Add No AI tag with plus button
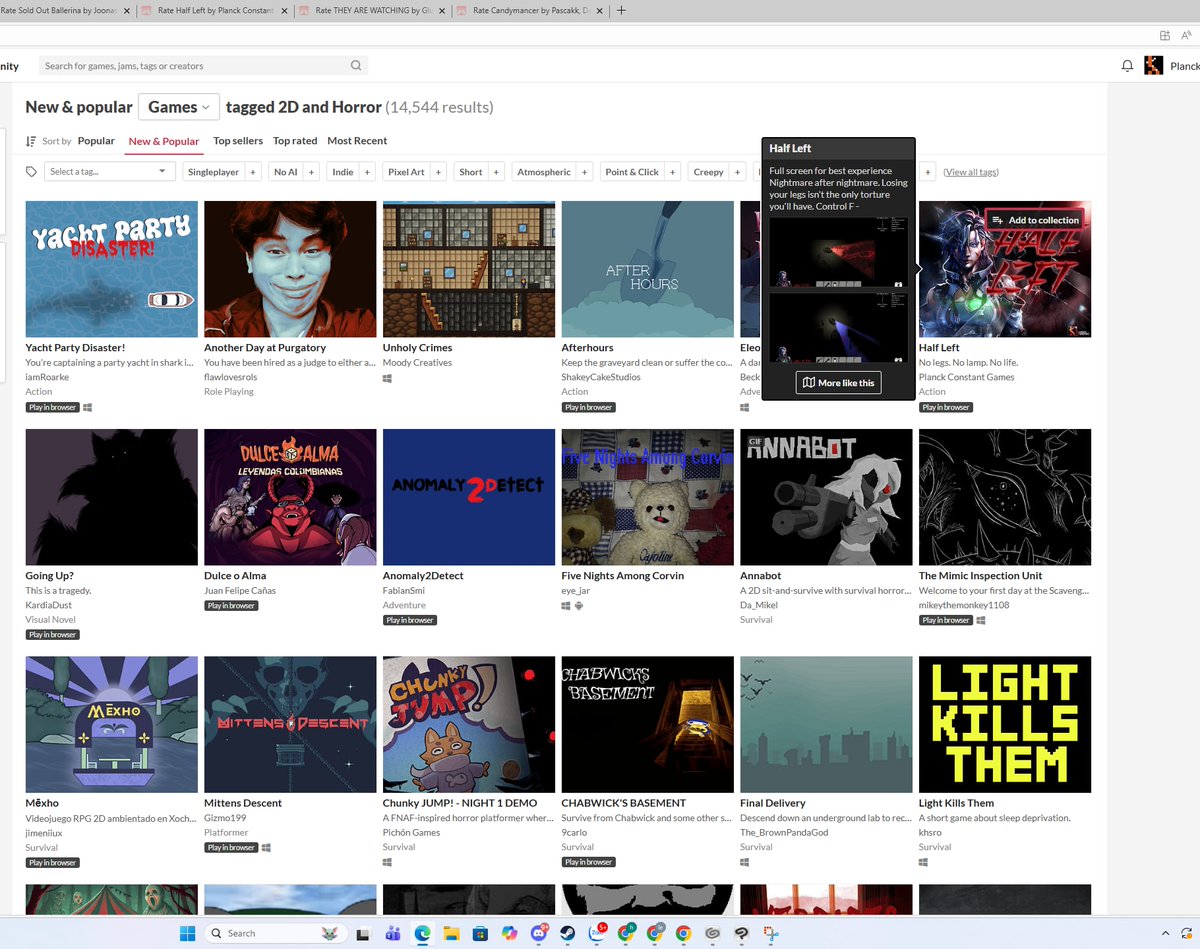Screen dimensions: 1200x949 [311, 172]
